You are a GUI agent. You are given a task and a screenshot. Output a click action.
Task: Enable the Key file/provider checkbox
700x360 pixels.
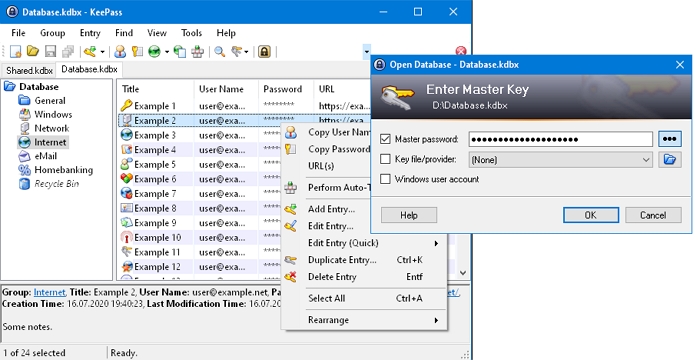tap(385, 159)
